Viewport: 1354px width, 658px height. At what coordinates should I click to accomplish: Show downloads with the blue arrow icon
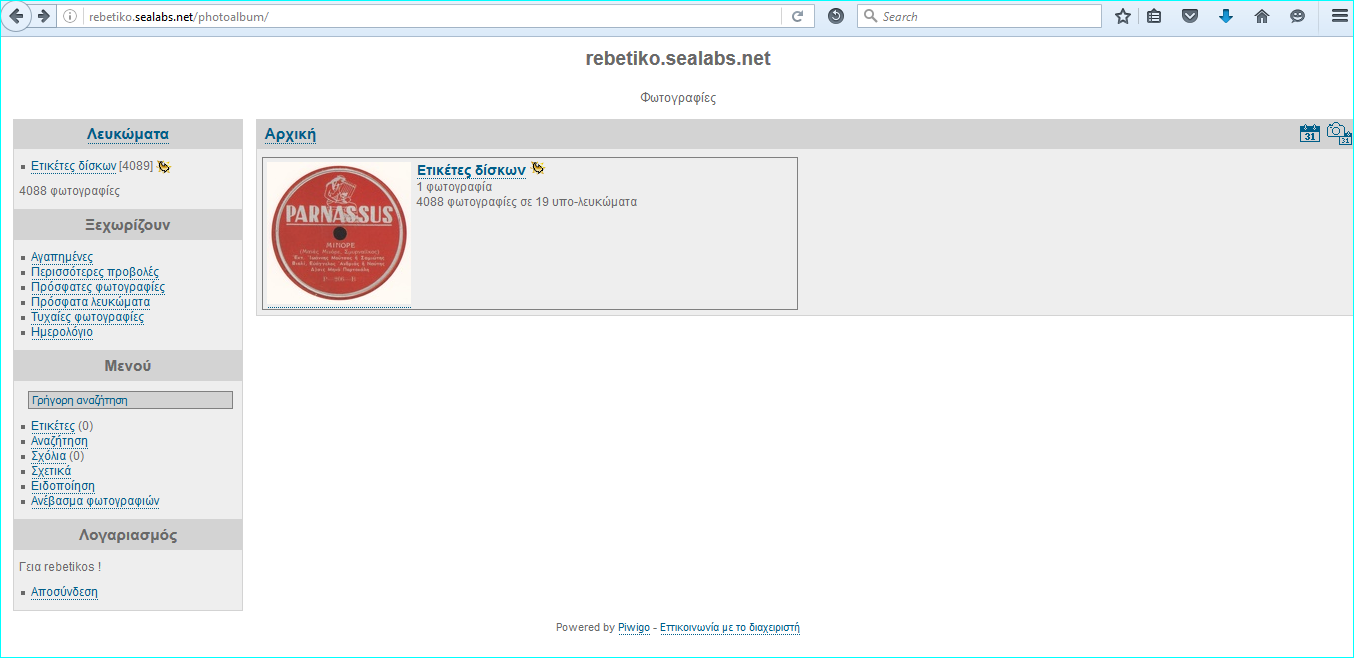pyautogui.click(x=1226, y=16)
